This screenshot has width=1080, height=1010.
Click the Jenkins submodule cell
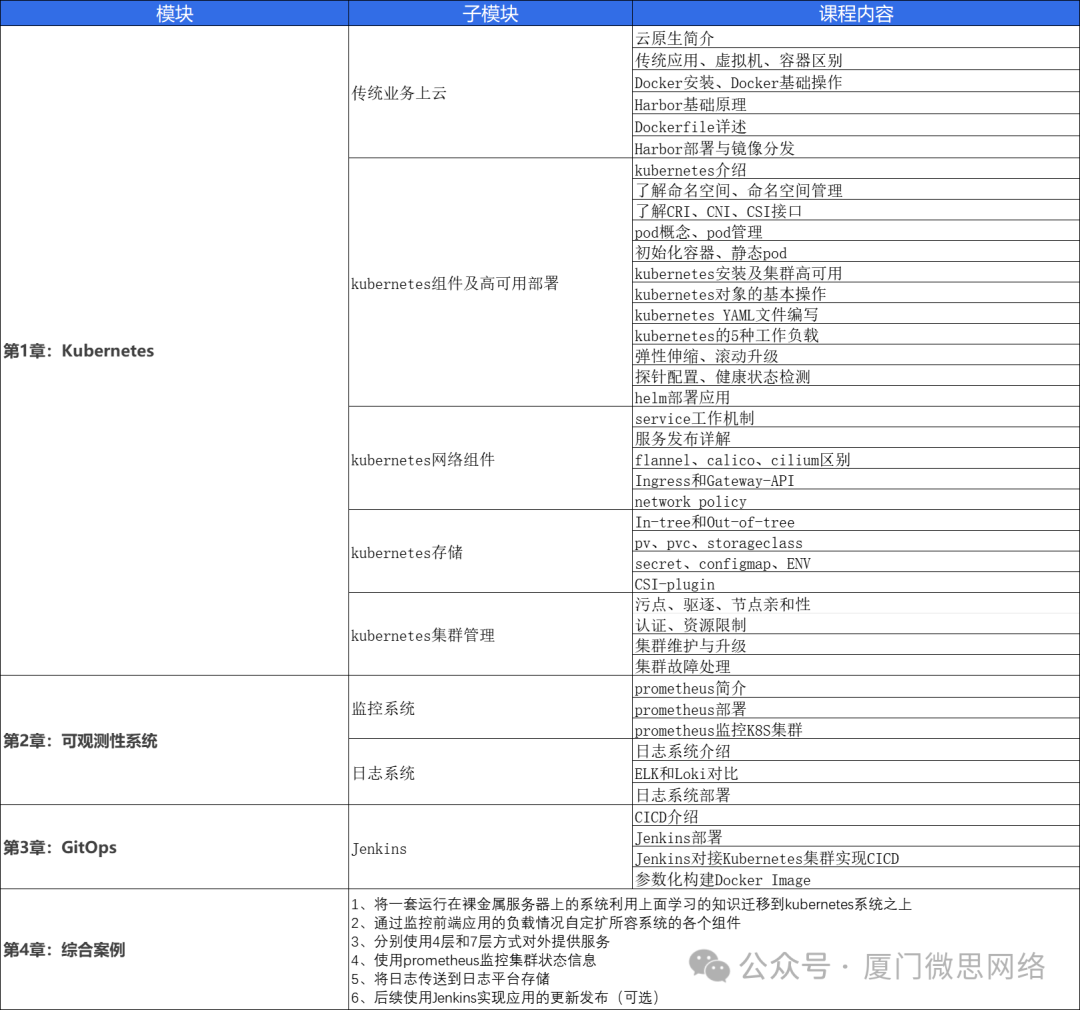click(490, 847)
